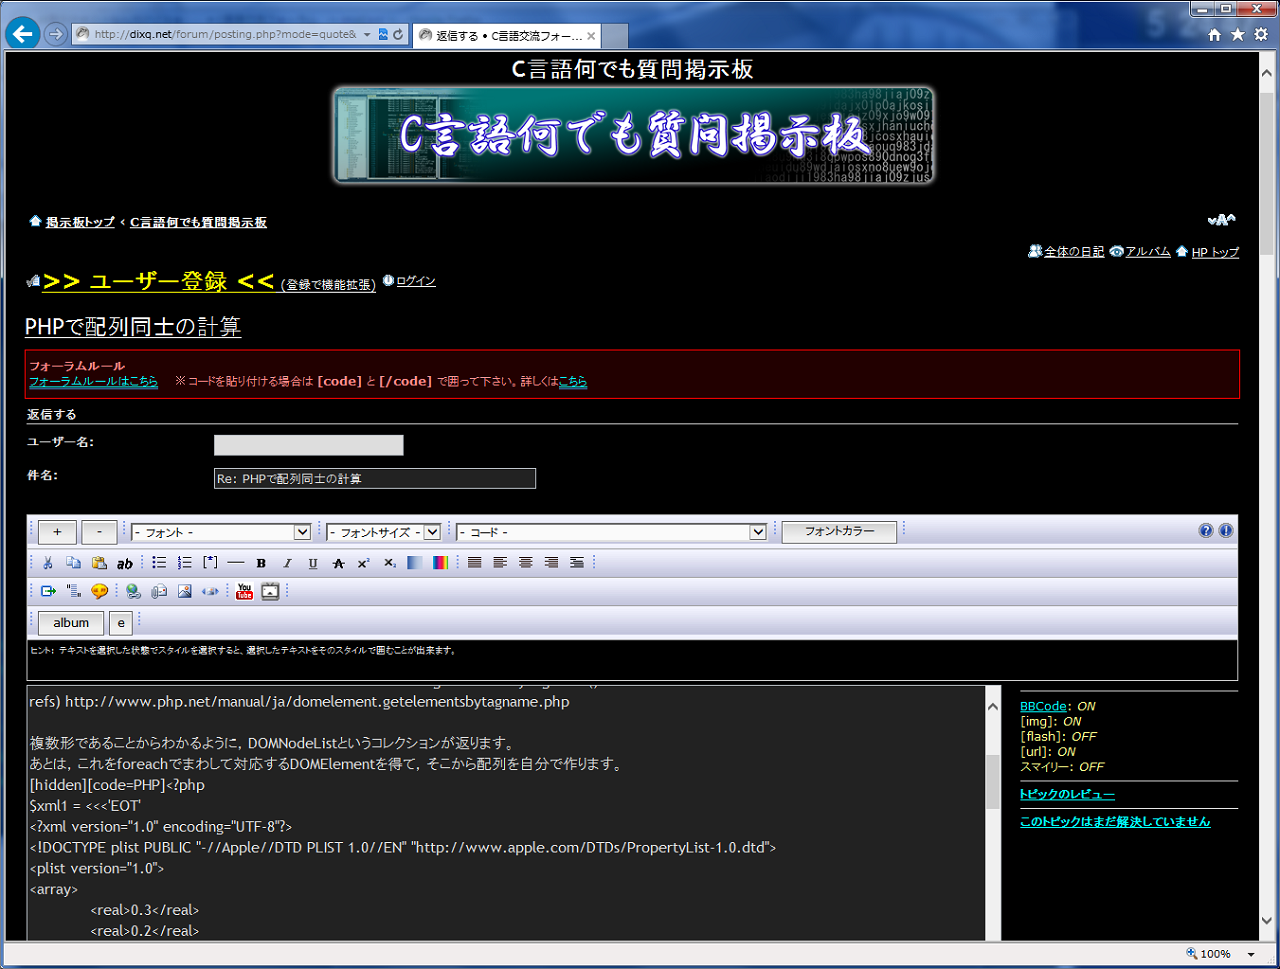
Task: Click the superscript icon
Action: (364, 563)
